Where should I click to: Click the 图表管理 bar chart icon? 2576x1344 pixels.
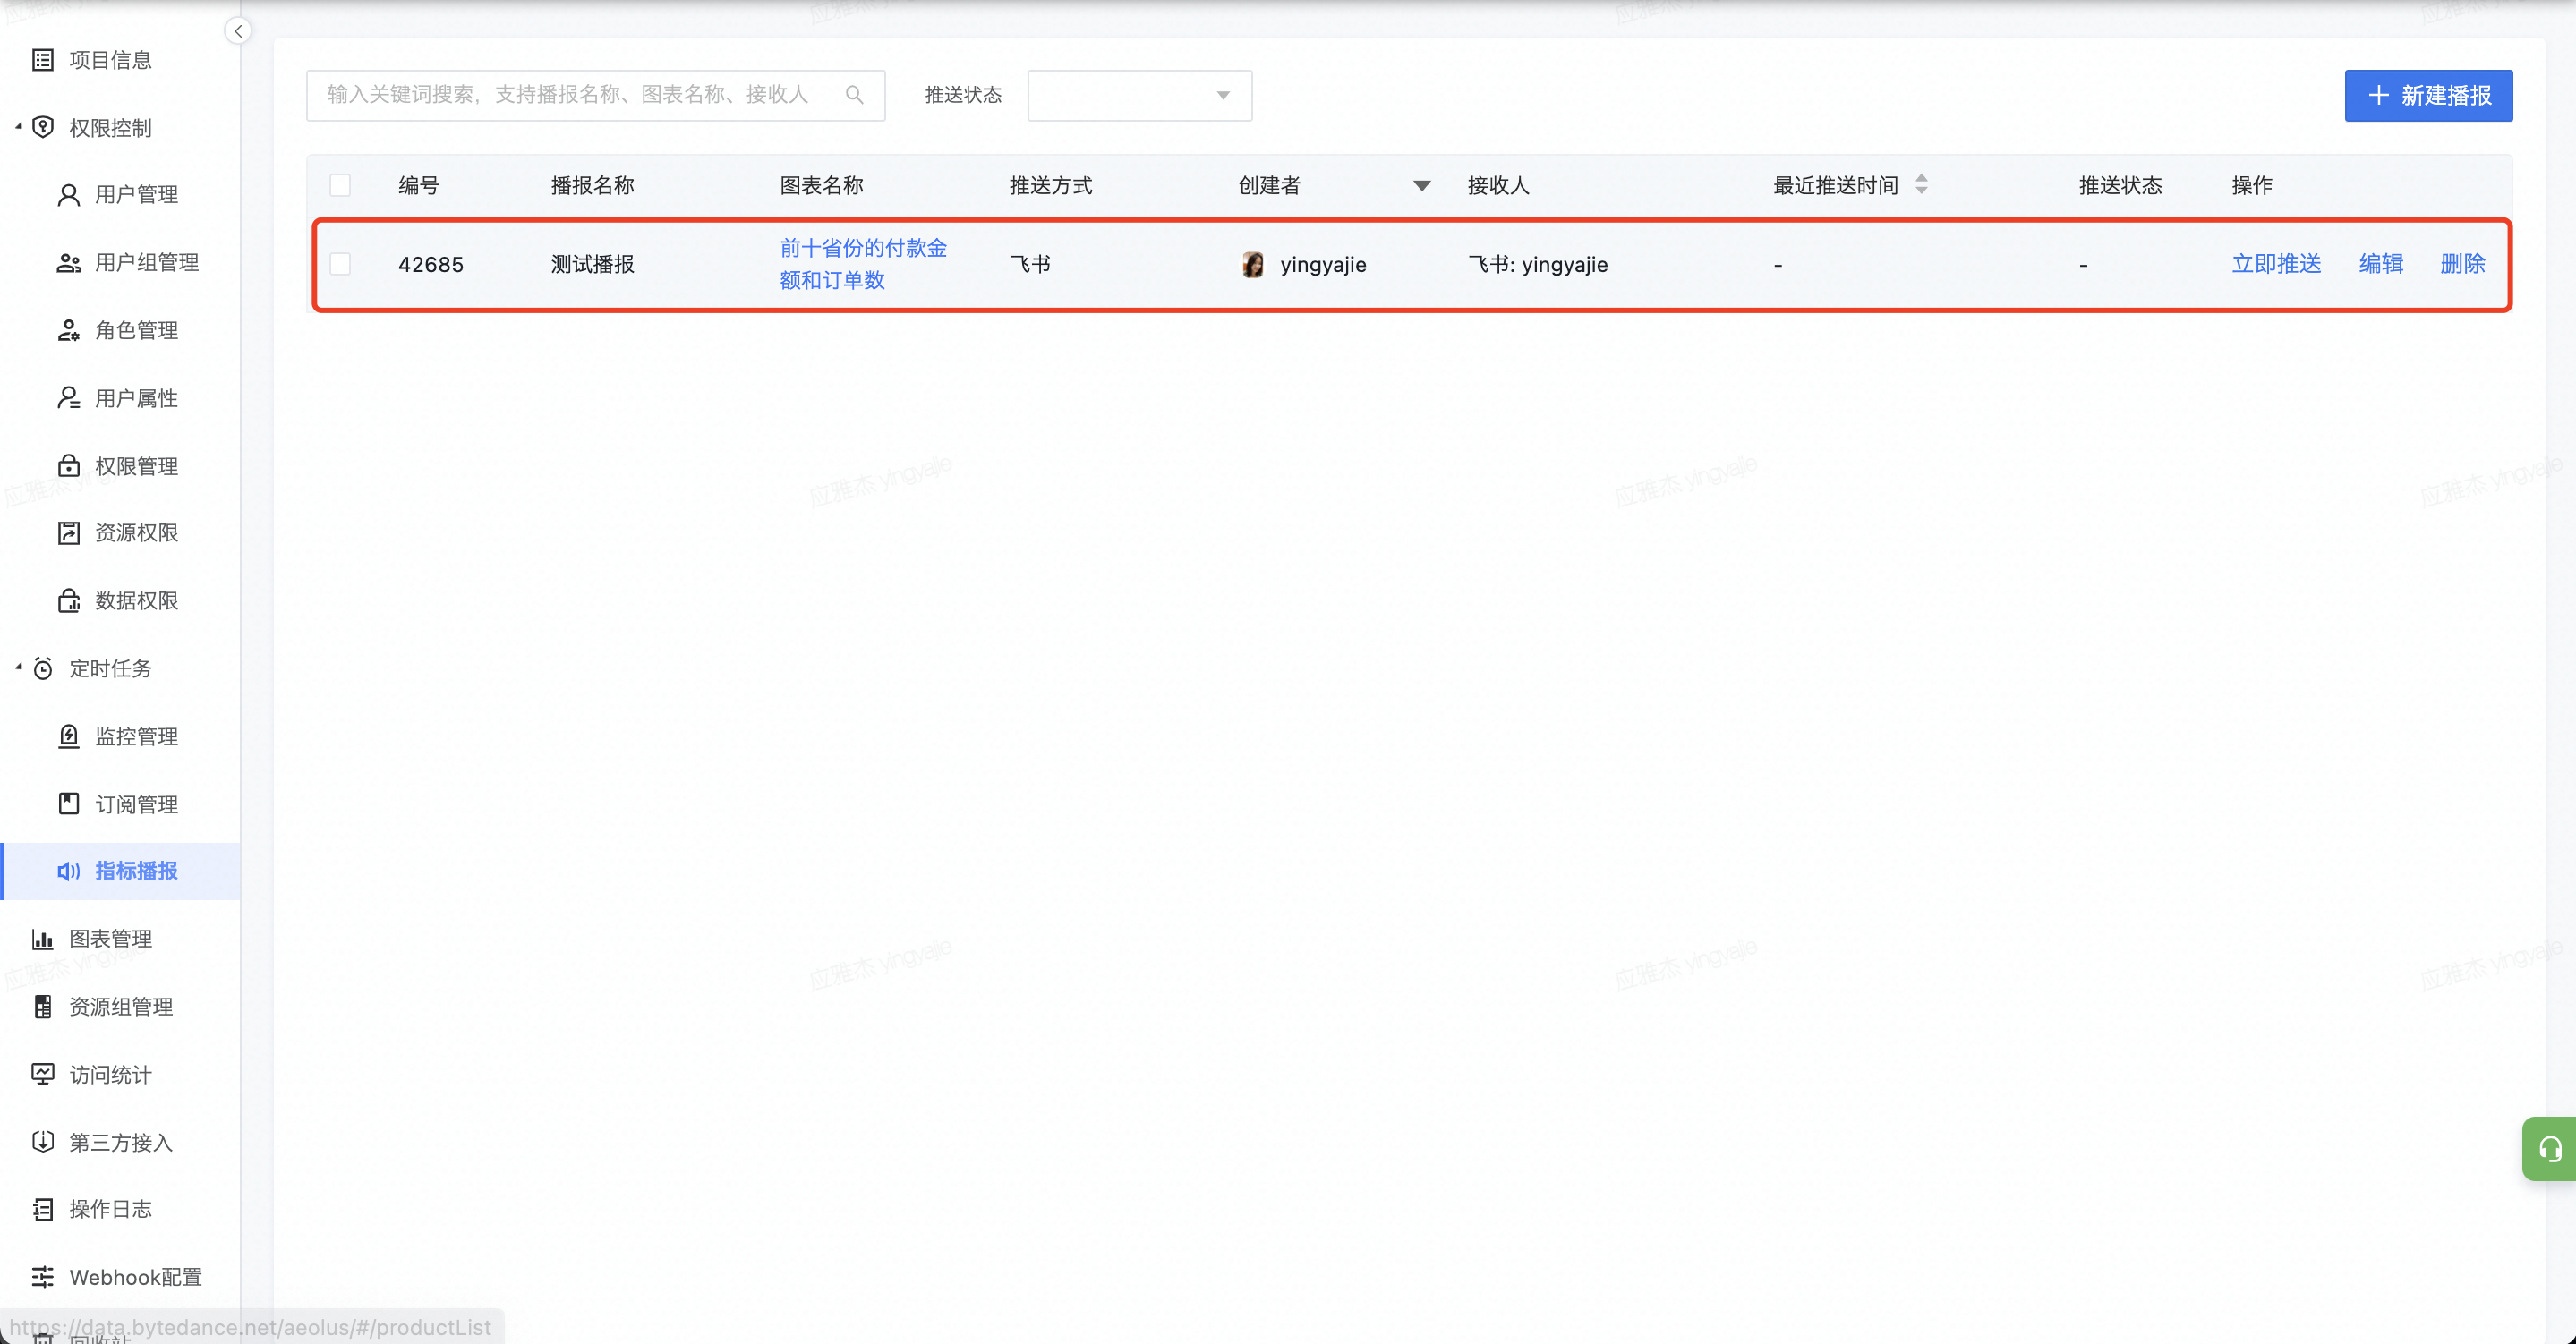tap(43, 939)
